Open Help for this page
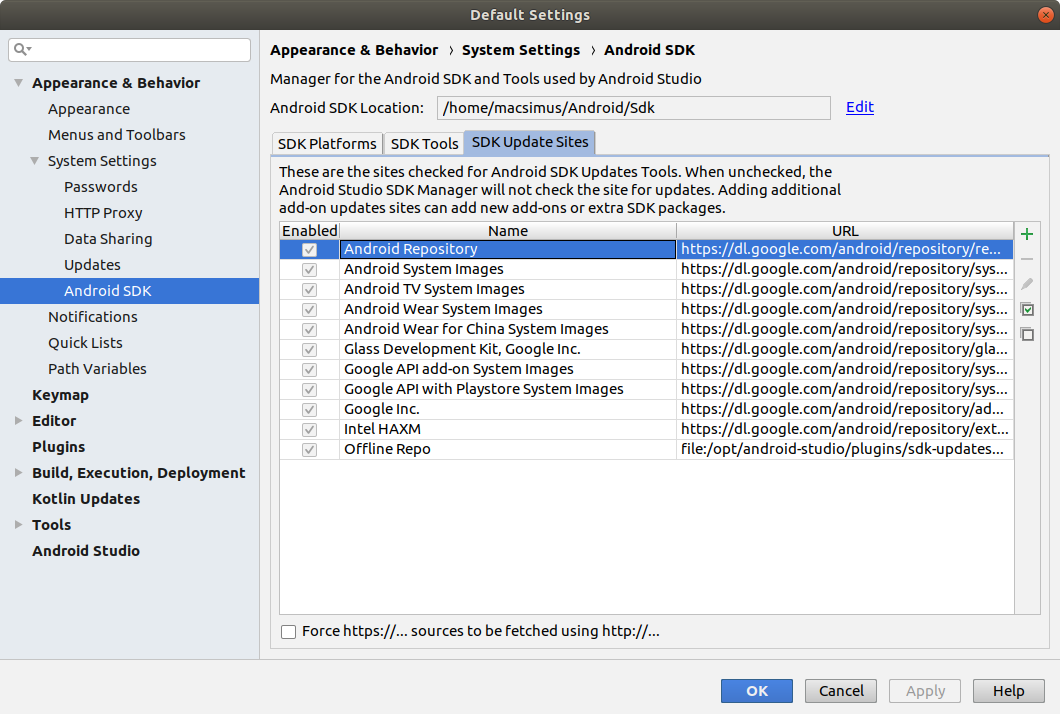1060x714 pixels. [1009, 691]
